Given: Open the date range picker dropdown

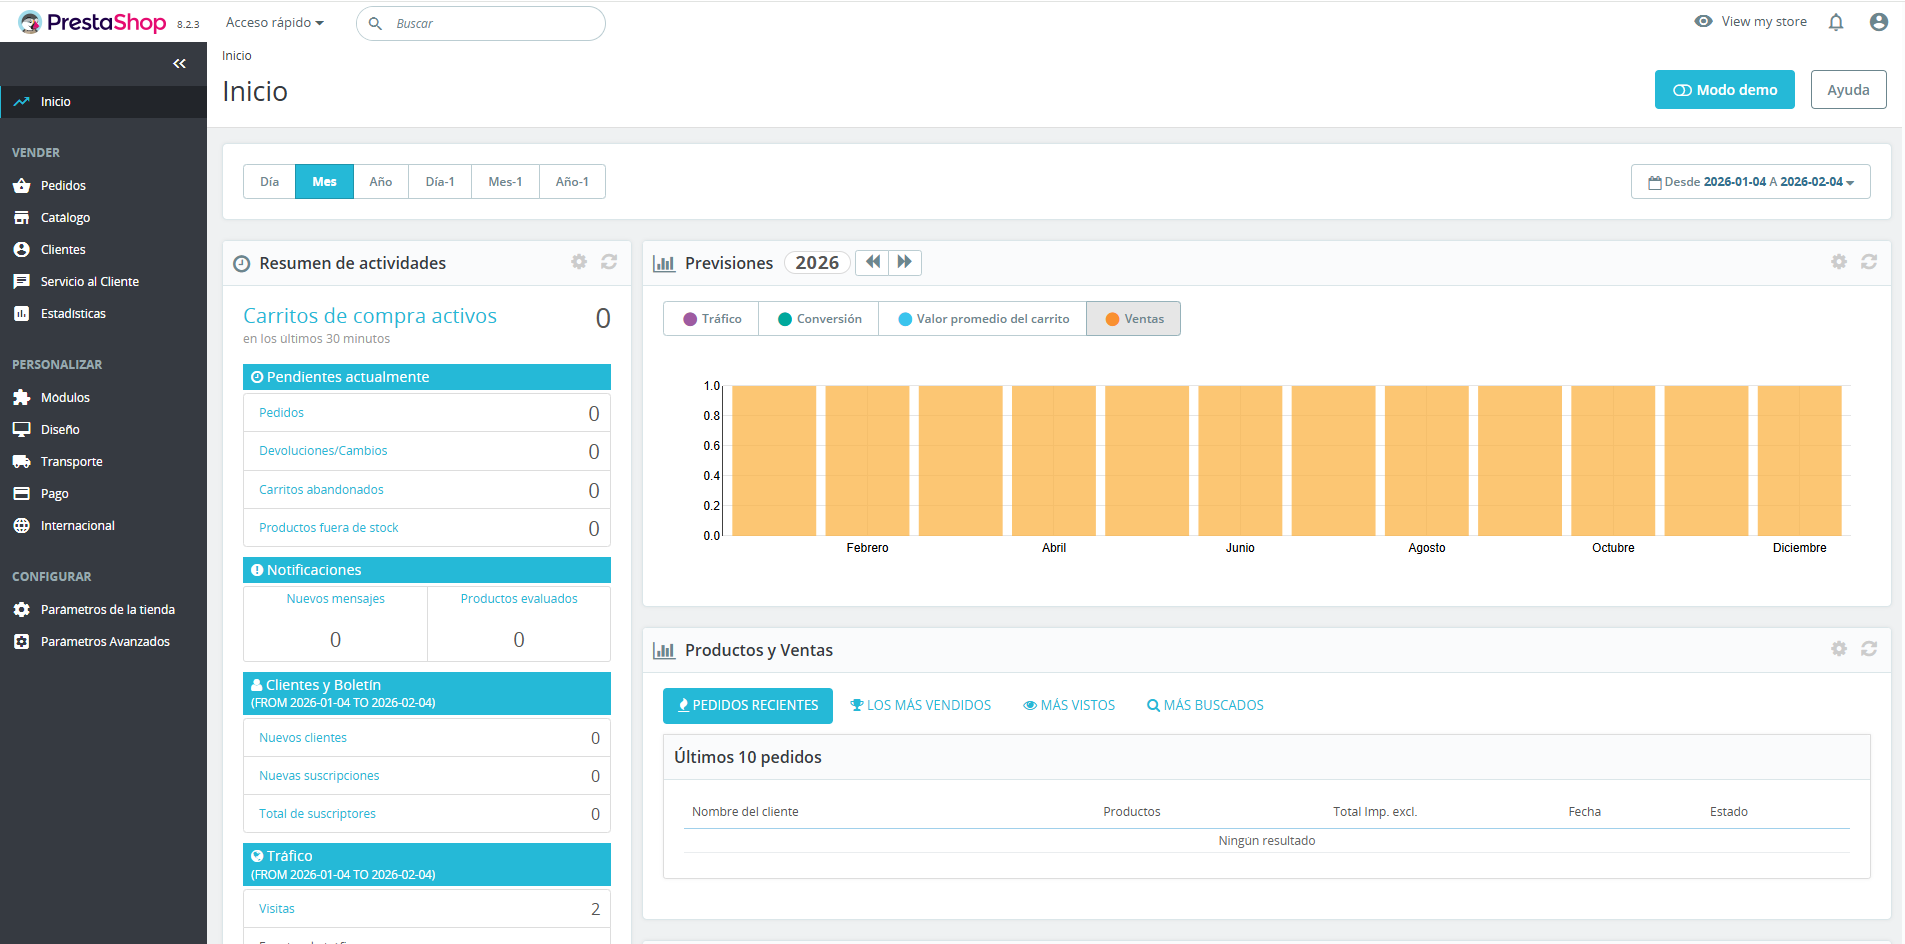Looking at the screenshot, I should click(1750, 182).
